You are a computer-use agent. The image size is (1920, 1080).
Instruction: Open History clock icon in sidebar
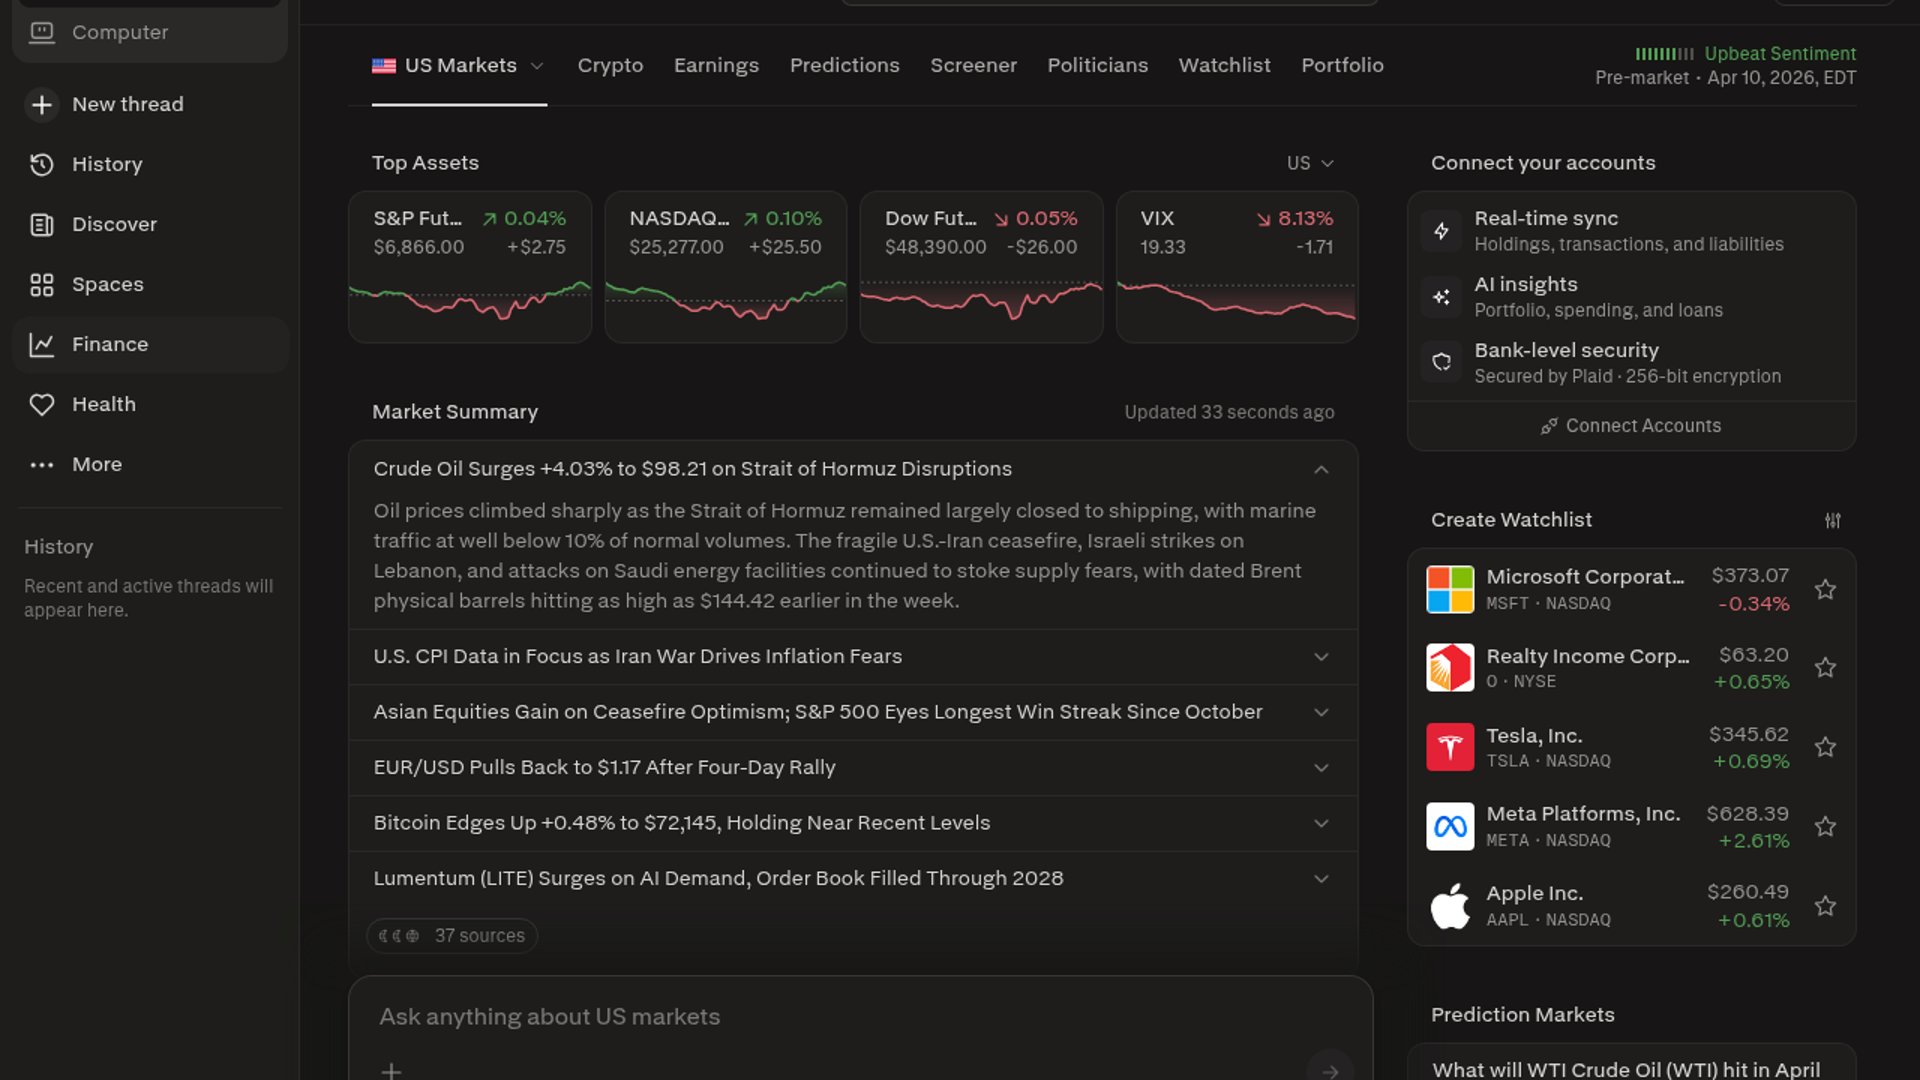[41, 165]
